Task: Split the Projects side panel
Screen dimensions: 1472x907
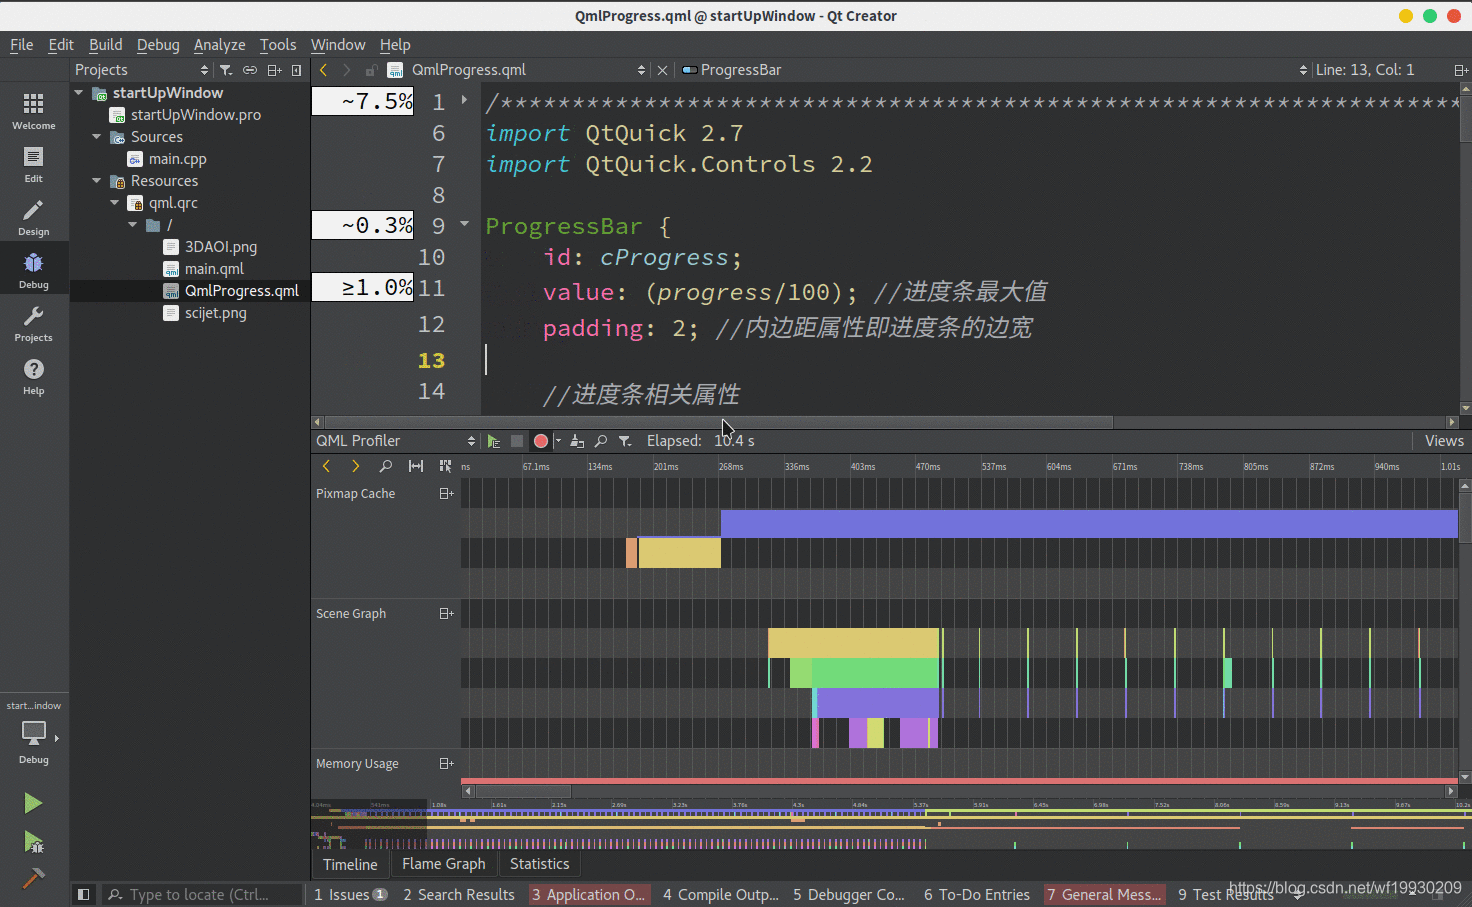Action: pos(274,70)
